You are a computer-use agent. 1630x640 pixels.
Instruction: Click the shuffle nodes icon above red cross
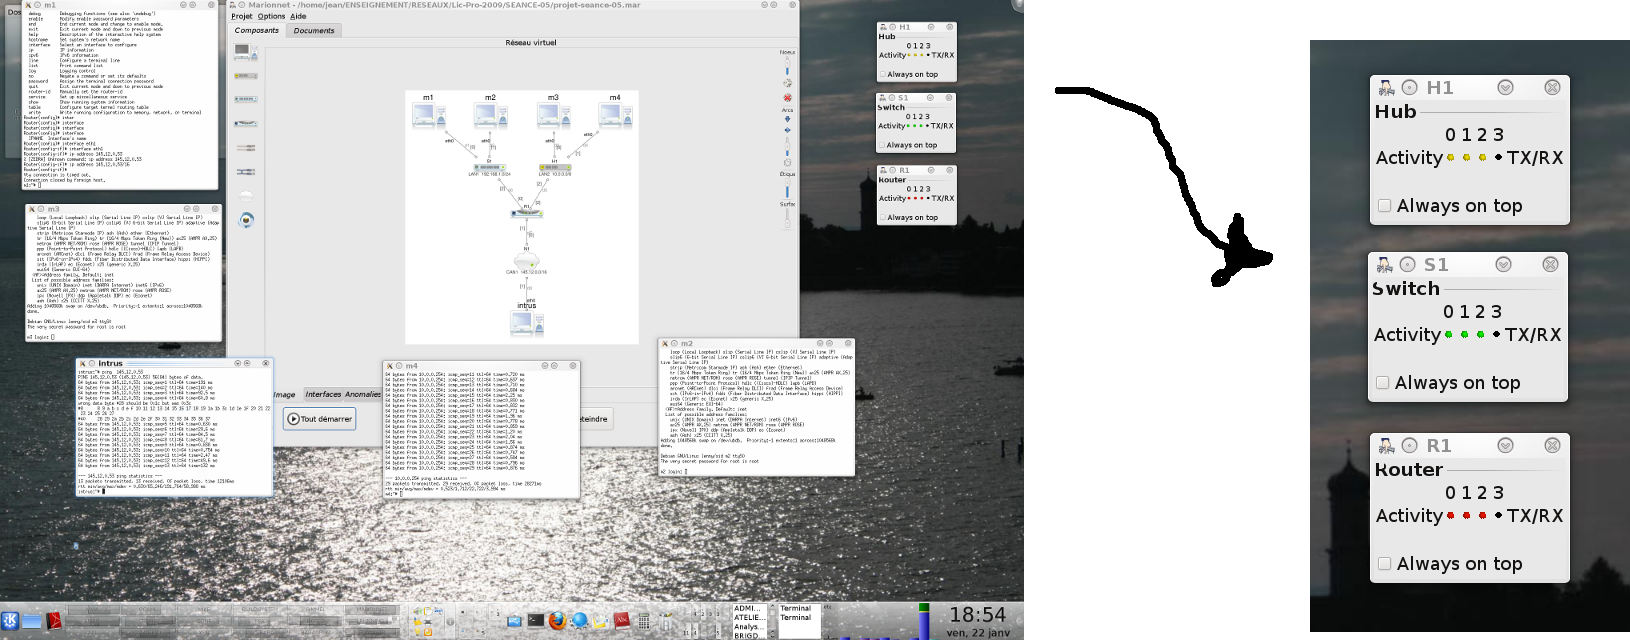(787, 82)
